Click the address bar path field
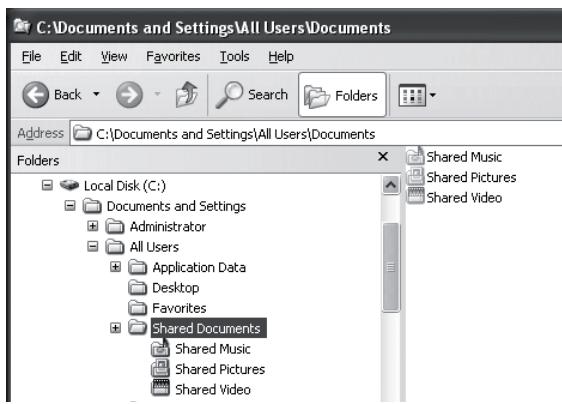Screen dimensions: 562x404 click(316, 134)
